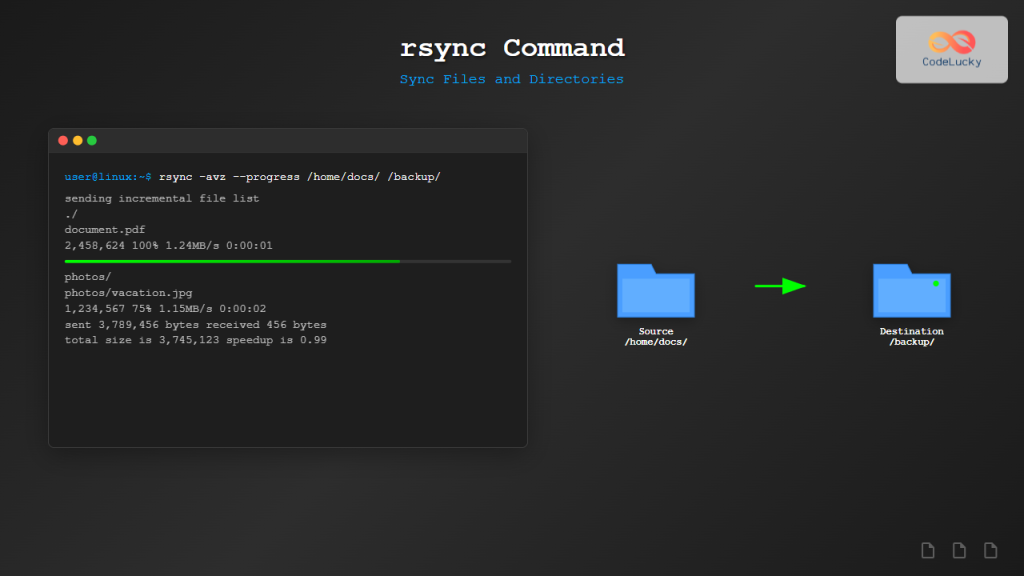Click the green transfer progress bar
The height and width of the screenshot is (576, 1024).
232,261
